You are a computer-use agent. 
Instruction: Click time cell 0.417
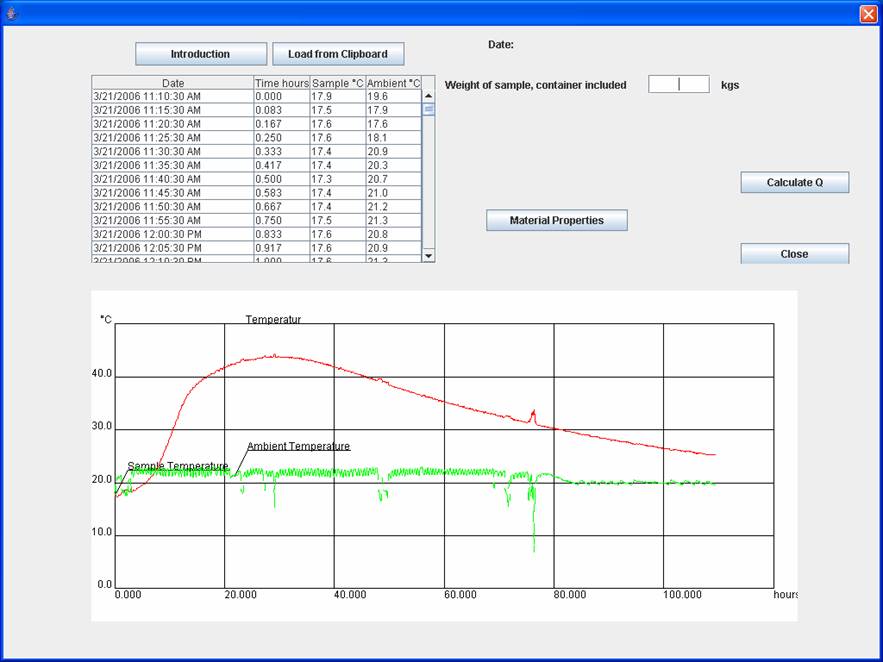pos(282,165)
